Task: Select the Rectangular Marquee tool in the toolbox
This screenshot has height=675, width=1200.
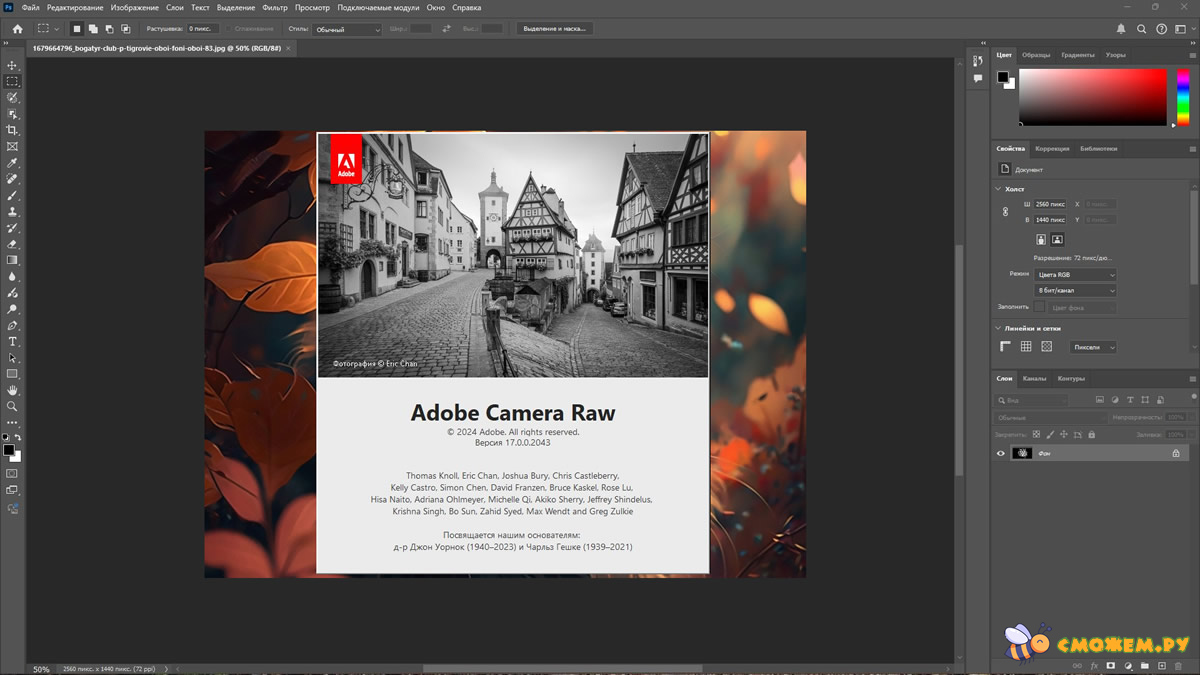Action: (x=12, y=81)
